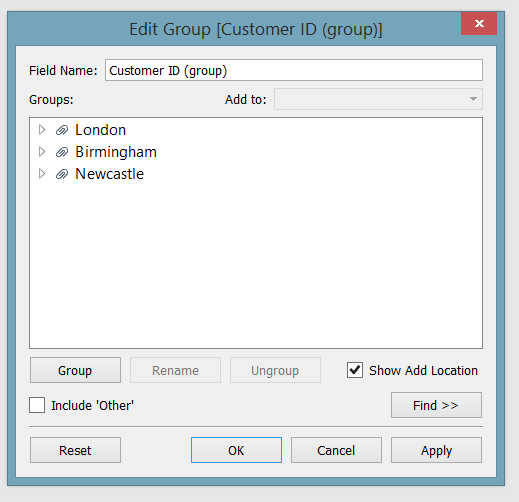
Task: Expand the Newcastle group triangle
Action: click(x=42, y=174)
